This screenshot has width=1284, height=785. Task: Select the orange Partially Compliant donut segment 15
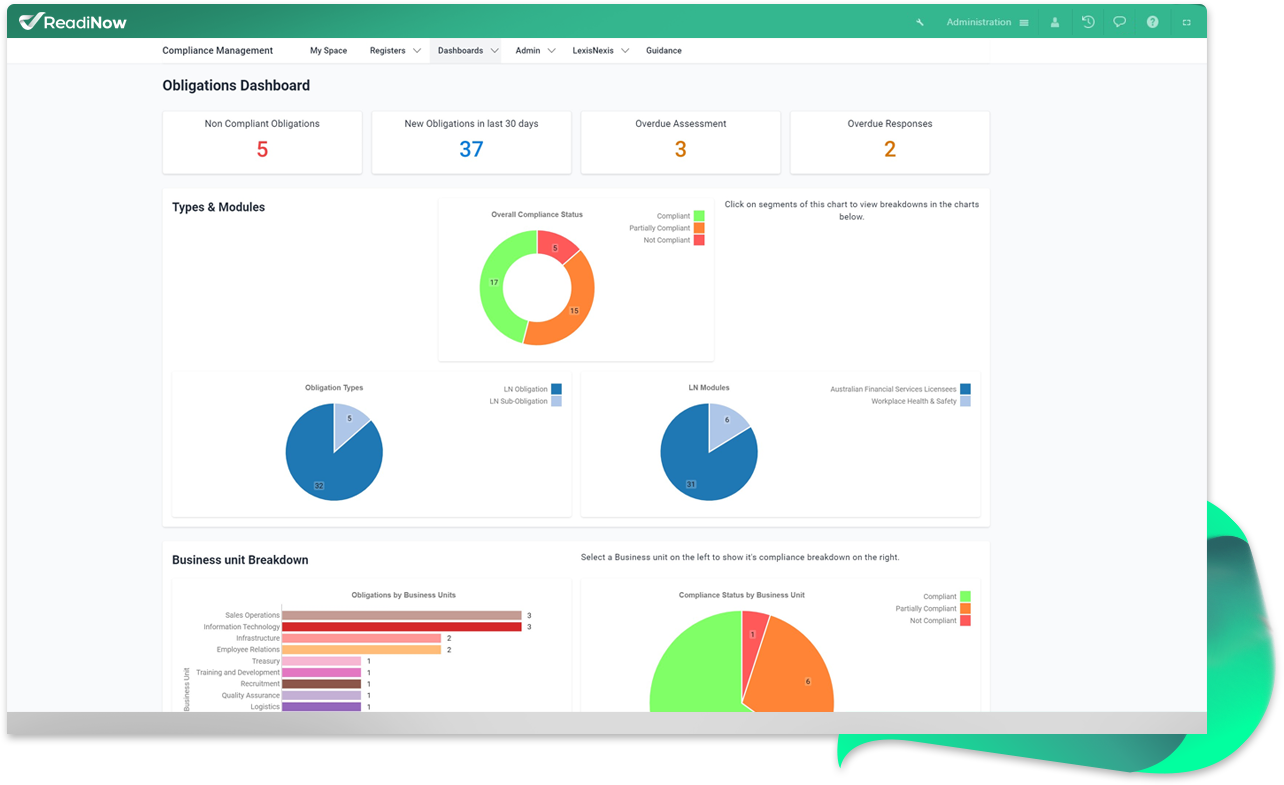tap(574, 310)
